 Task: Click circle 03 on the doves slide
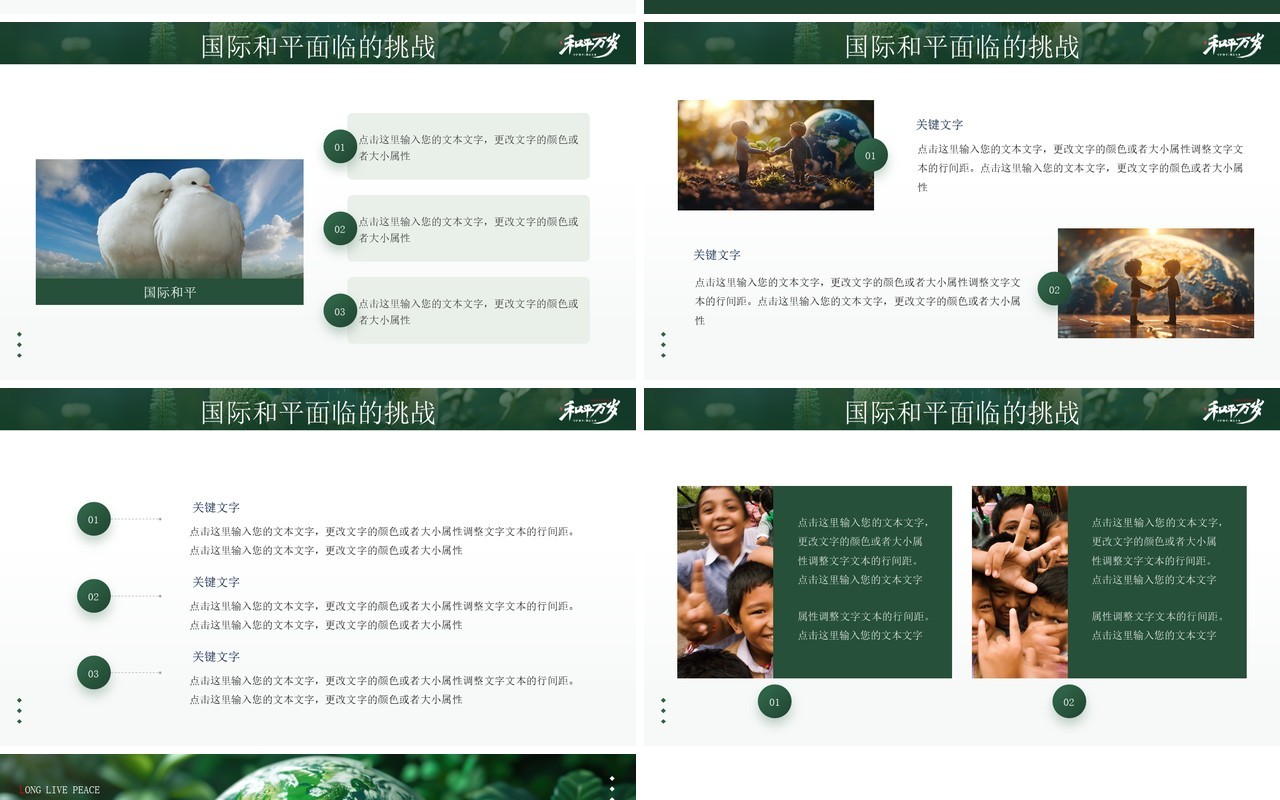tap(340, 311)
